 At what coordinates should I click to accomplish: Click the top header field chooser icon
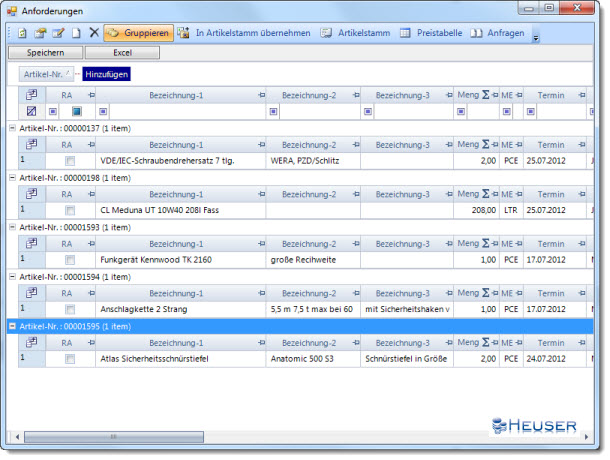32,95
